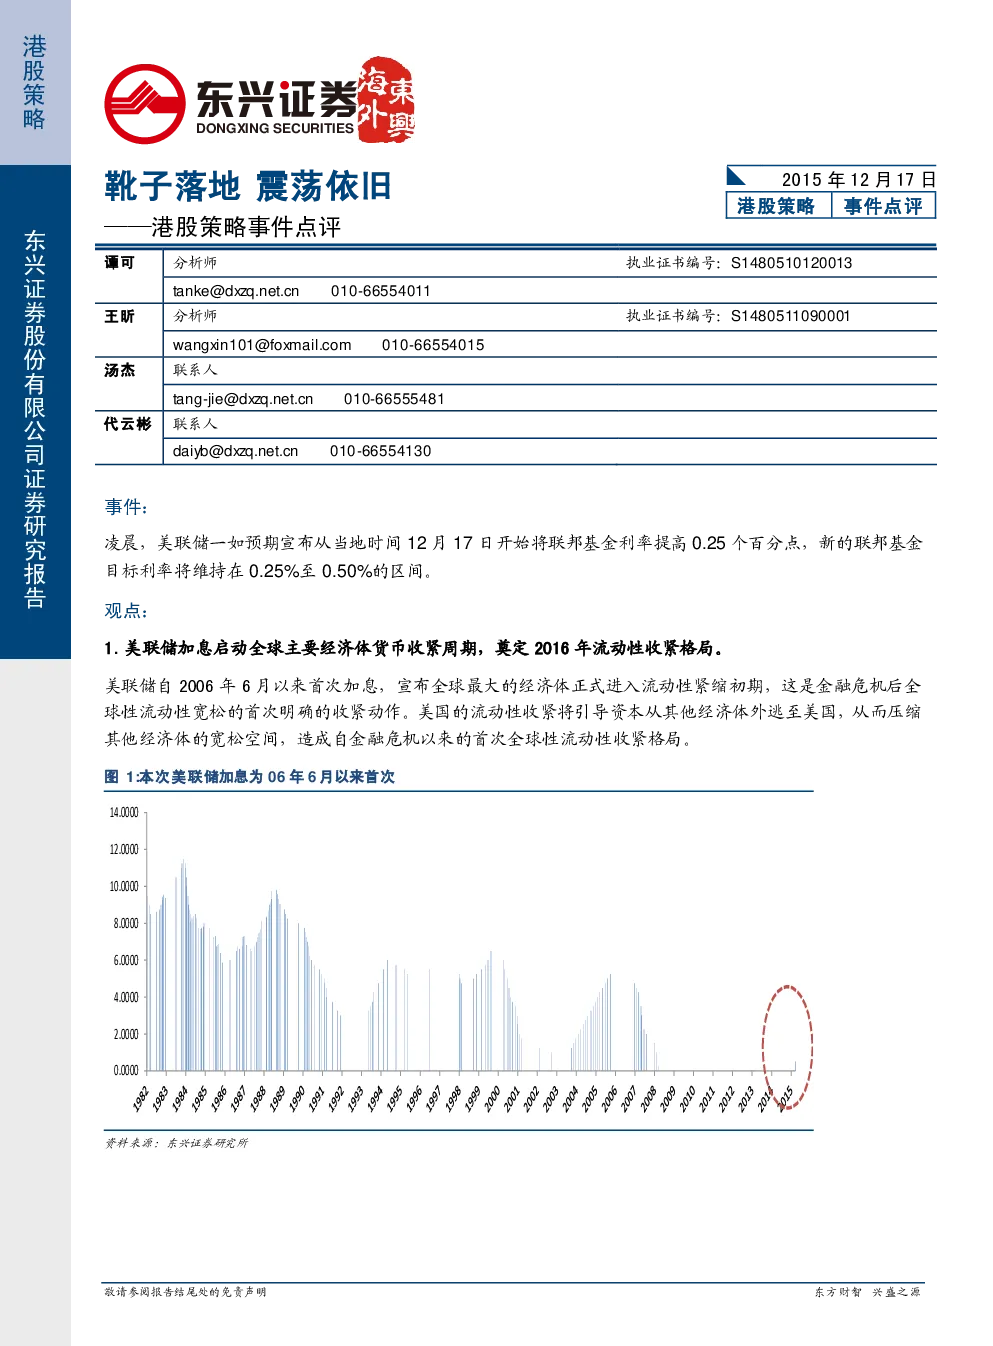The image size is (993, 1346).
Task: Open tanke@dxzq.net.cn email address
Action: 236,291
